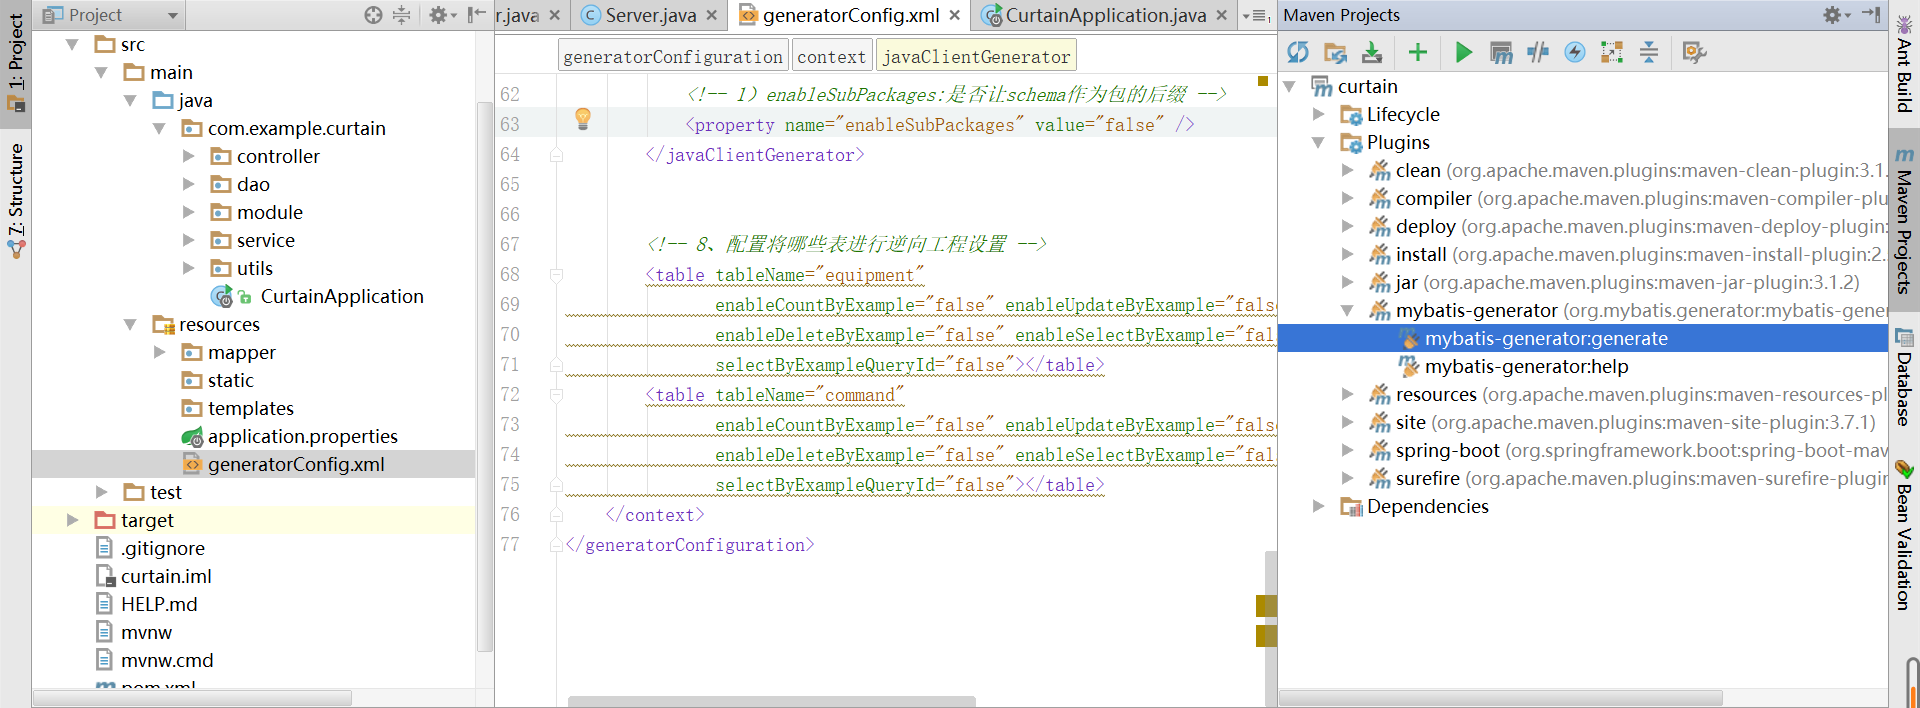1920x708 pixels.
Task: Collapse the src folder
Action: tap(72, 44)
